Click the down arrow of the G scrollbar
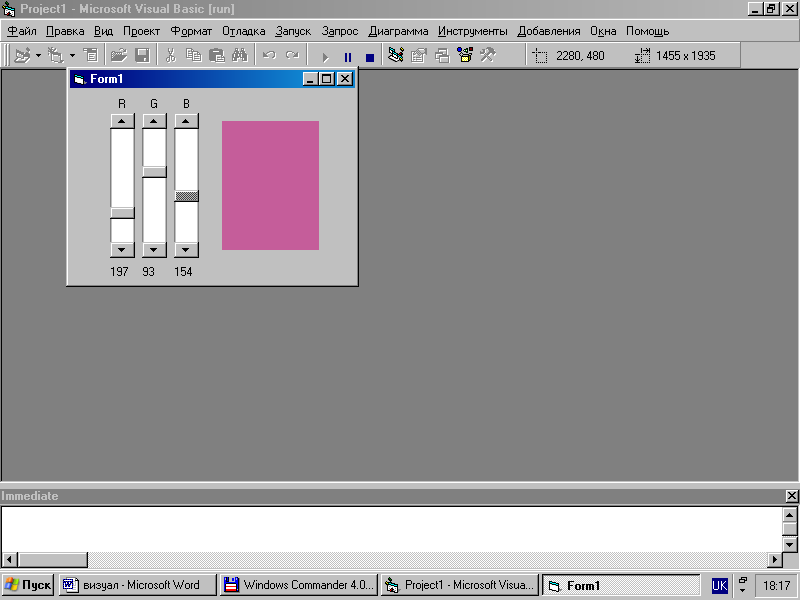The image size is (800, 600). click(x=154, y=249)
